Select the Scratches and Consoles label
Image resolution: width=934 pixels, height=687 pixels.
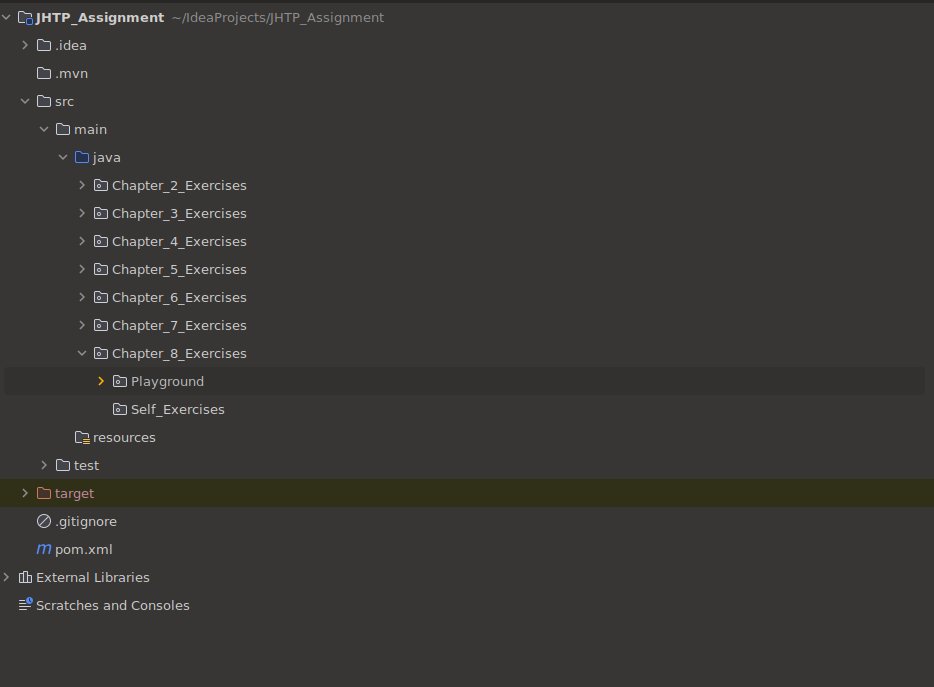point(113,605)
